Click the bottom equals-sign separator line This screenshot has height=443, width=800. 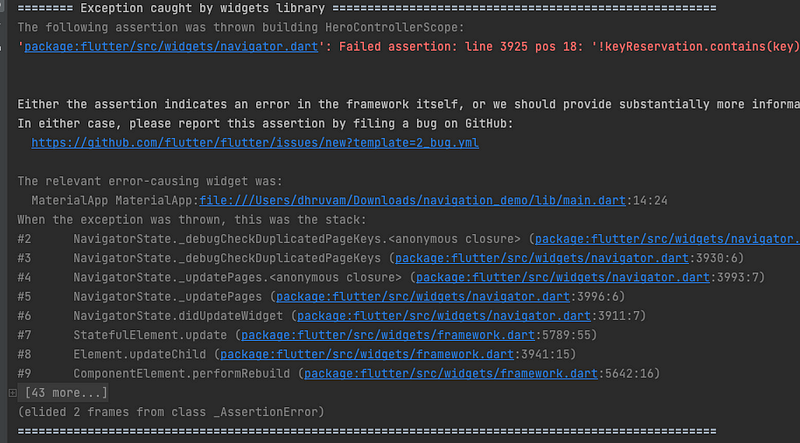(x=367, y=431)
